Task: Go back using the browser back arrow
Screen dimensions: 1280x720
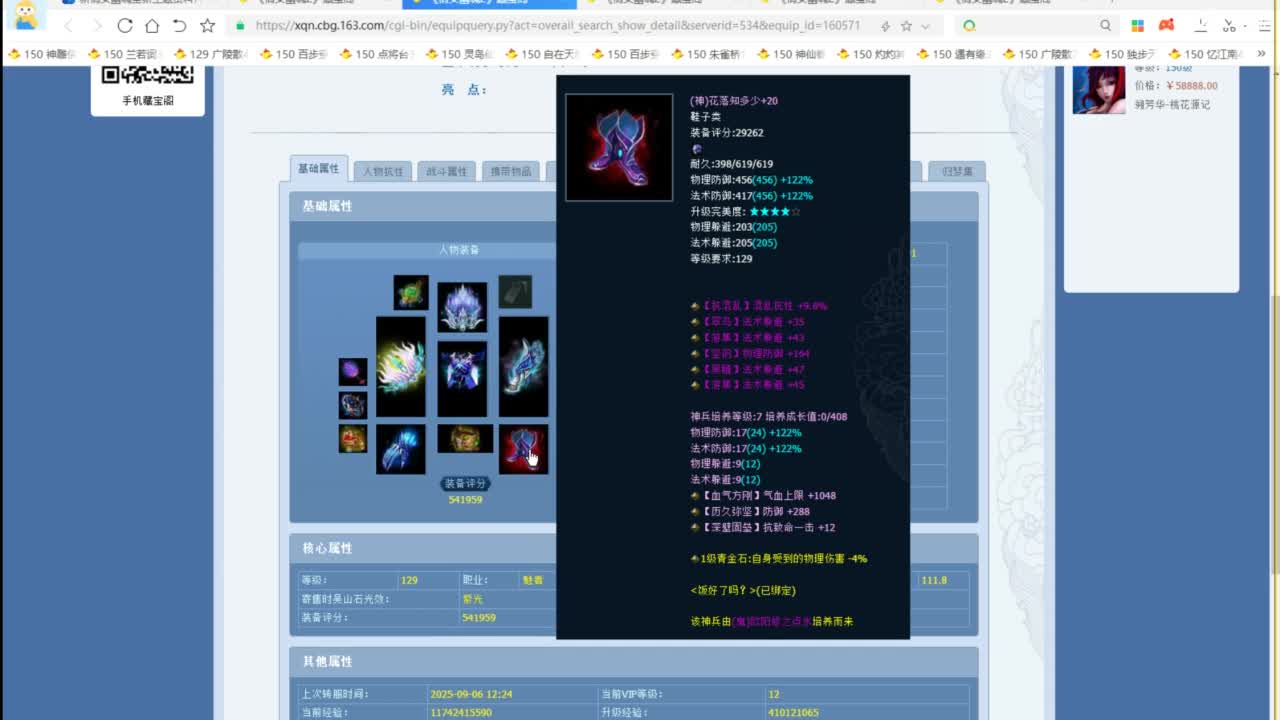Action: click(68, 25)
